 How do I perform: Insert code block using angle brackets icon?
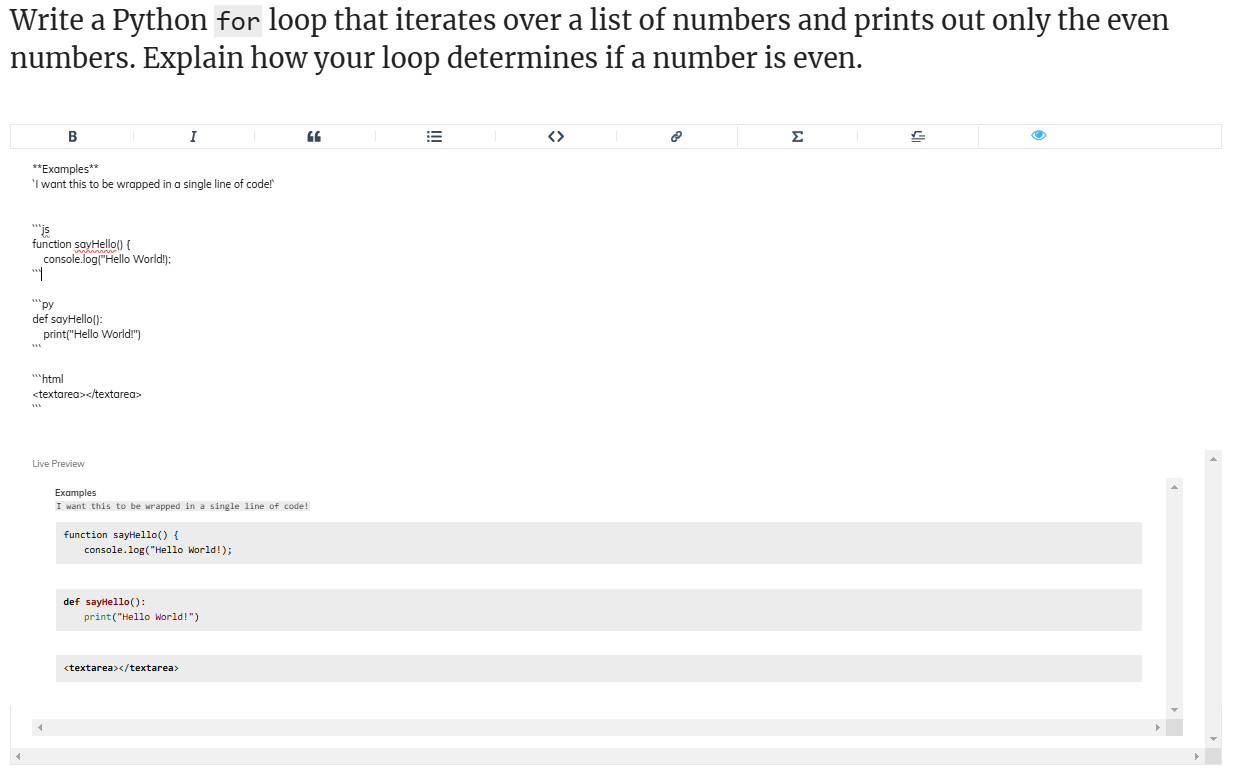[556, 136]
